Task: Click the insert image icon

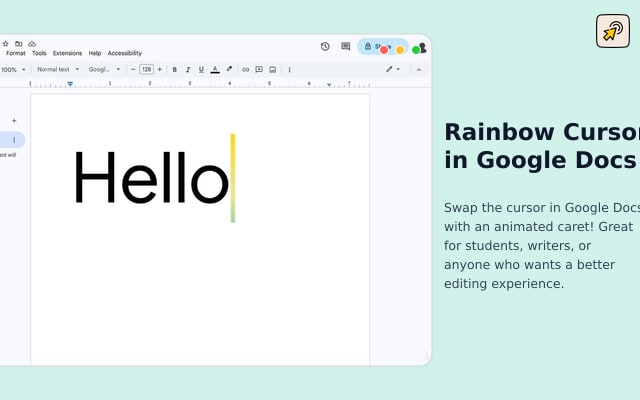Action: (x=273, y=70)
